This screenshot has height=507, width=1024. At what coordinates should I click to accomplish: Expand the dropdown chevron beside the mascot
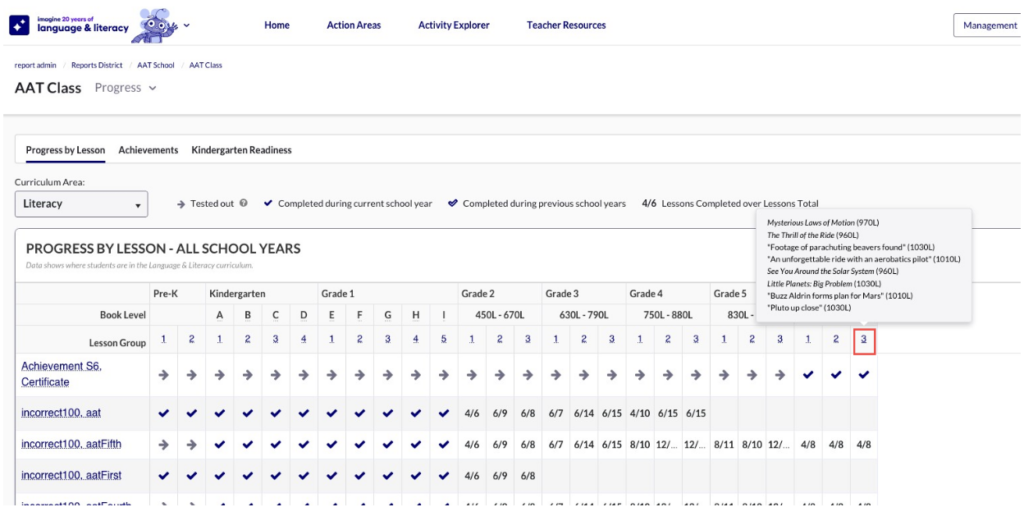pos(187,25)
